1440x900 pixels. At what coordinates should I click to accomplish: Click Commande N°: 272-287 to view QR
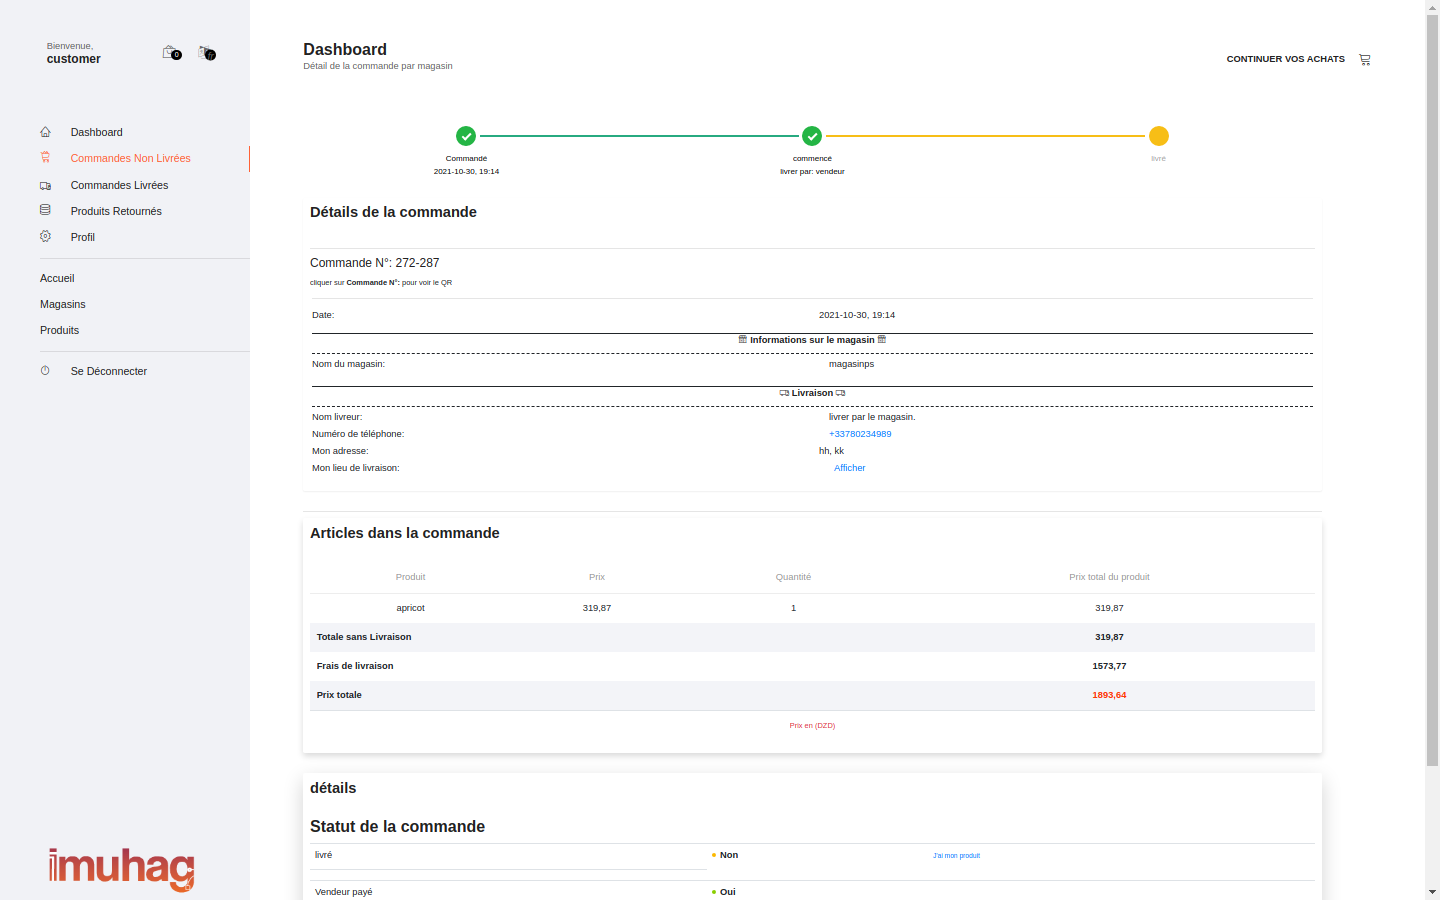374,263
